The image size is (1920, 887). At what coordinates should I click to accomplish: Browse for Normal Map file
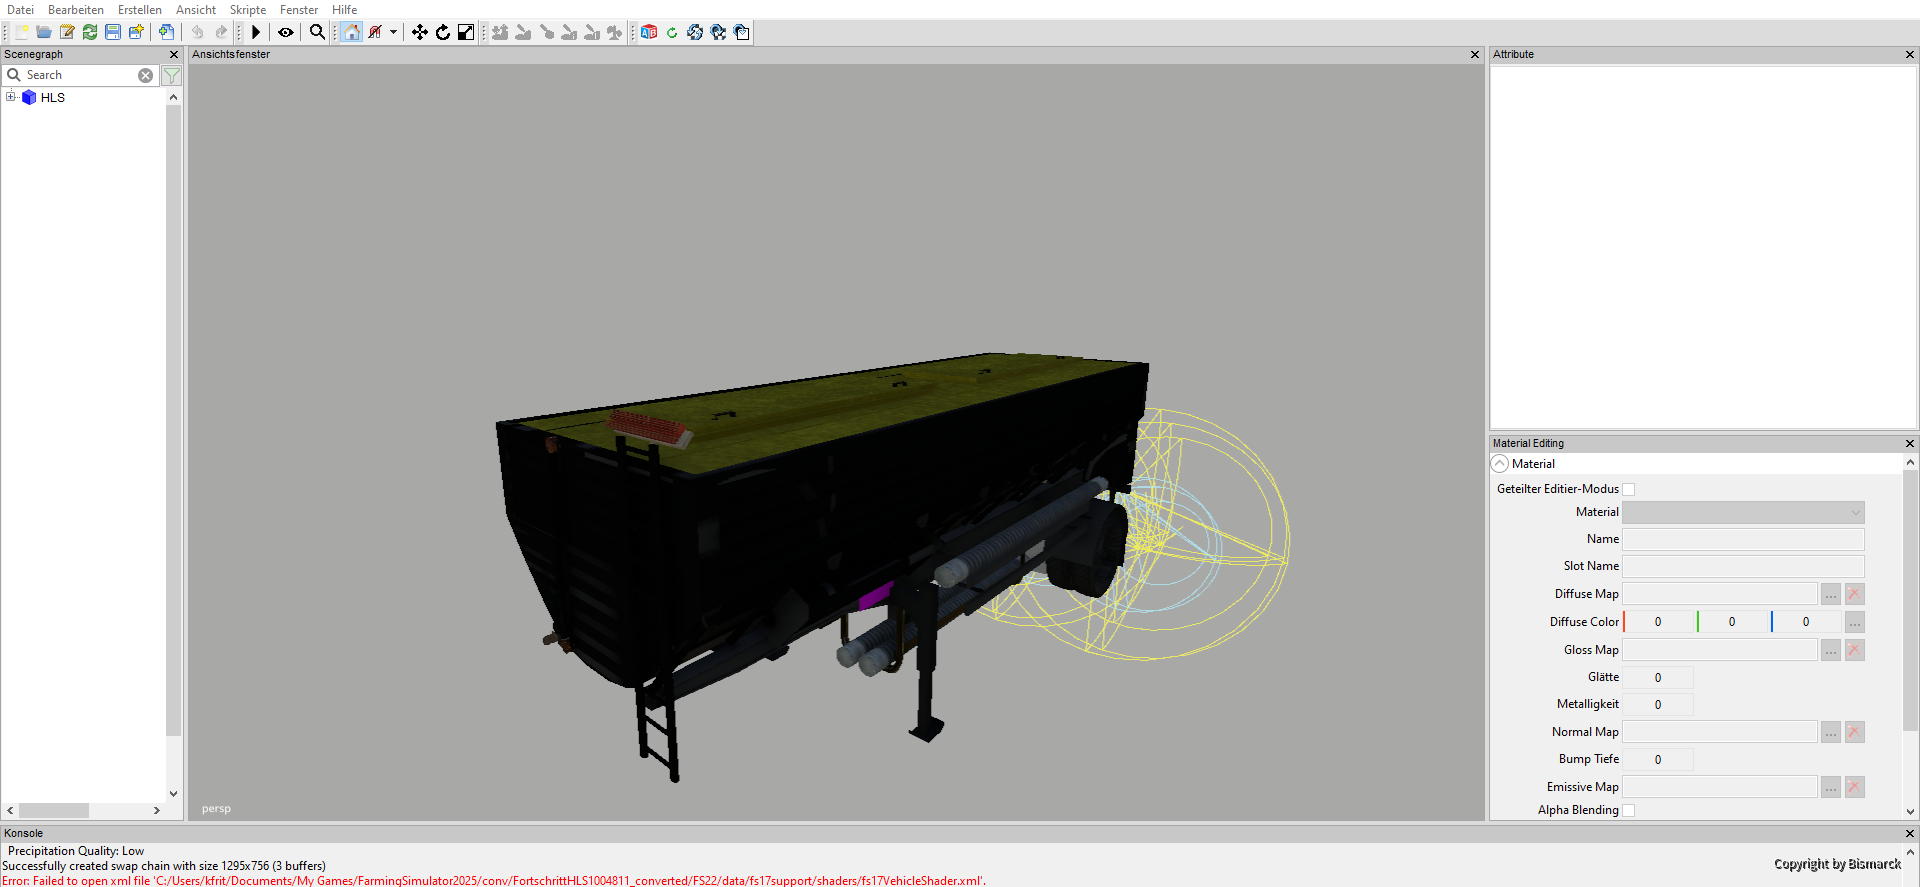point(1830,732)
